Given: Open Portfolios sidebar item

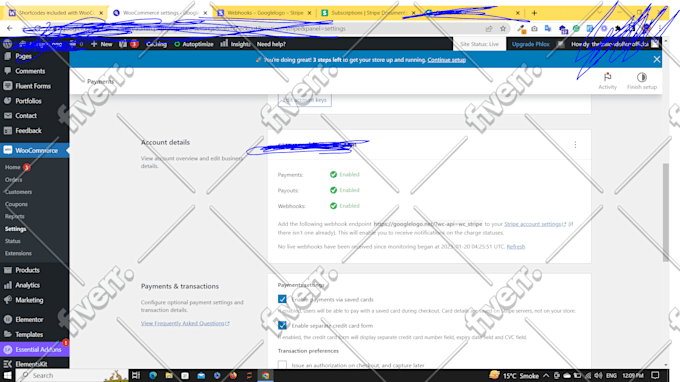Looking at the screenshot, I should point(28,101).
